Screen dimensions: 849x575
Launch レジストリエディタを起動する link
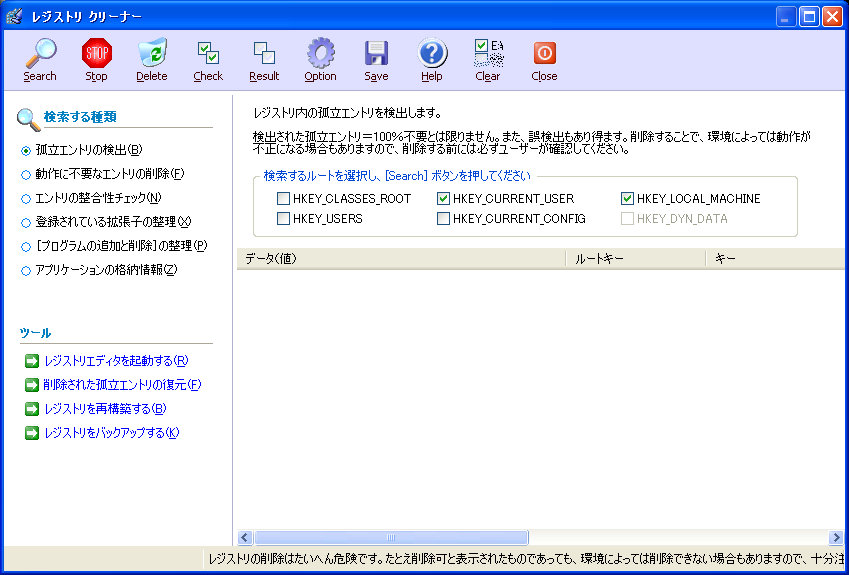pyautogui.click(x=115, y=361)
